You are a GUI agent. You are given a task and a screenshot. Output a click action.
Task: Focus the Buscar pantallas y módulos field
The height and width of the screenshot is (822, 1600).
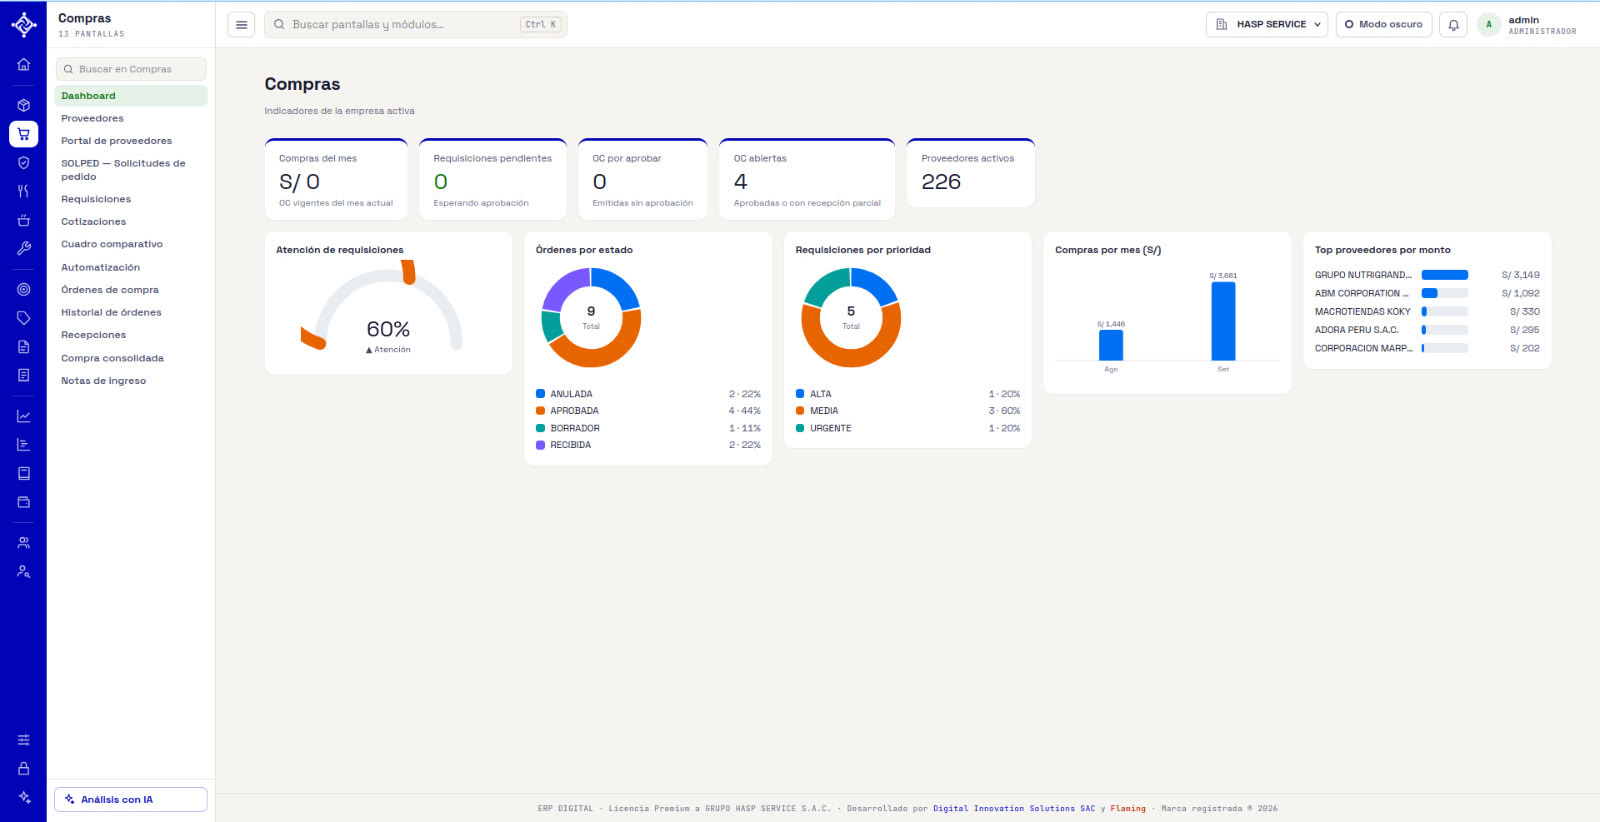[415, 24]
